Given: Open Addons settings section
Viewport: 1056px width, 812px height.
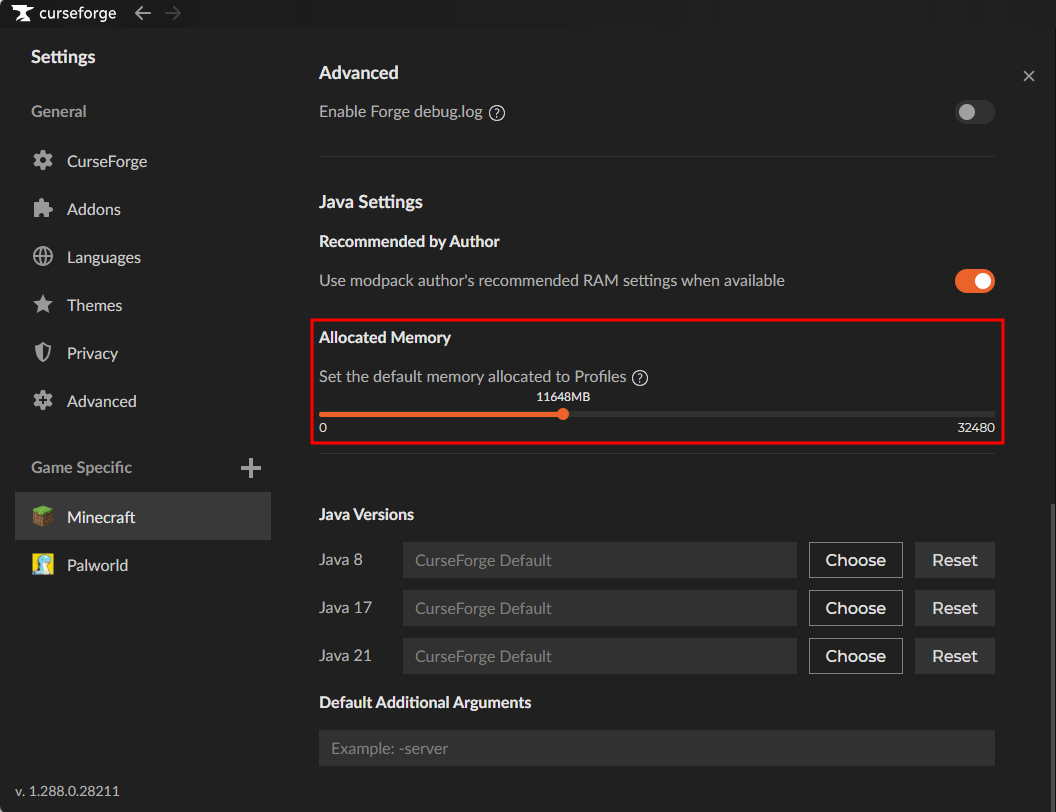Looking at the screenshot, I should [x=143, y=209].
